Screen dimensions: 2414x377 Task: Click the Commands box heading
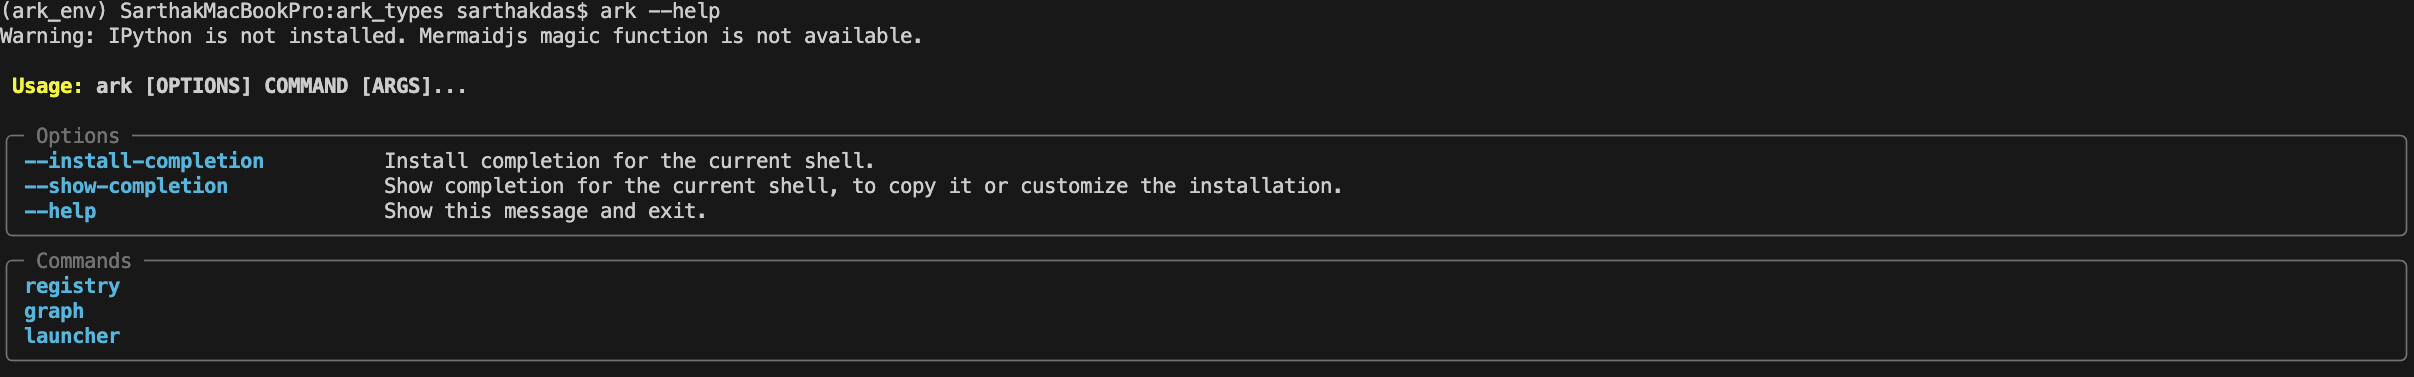click(84, 261)
